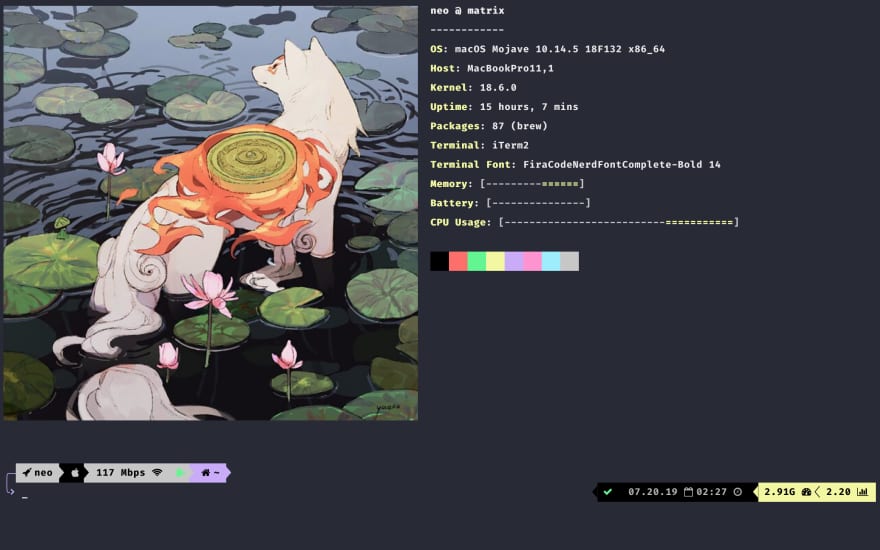
Task: Click the 'Packages:' label
Action: click(x=458, y=126)
